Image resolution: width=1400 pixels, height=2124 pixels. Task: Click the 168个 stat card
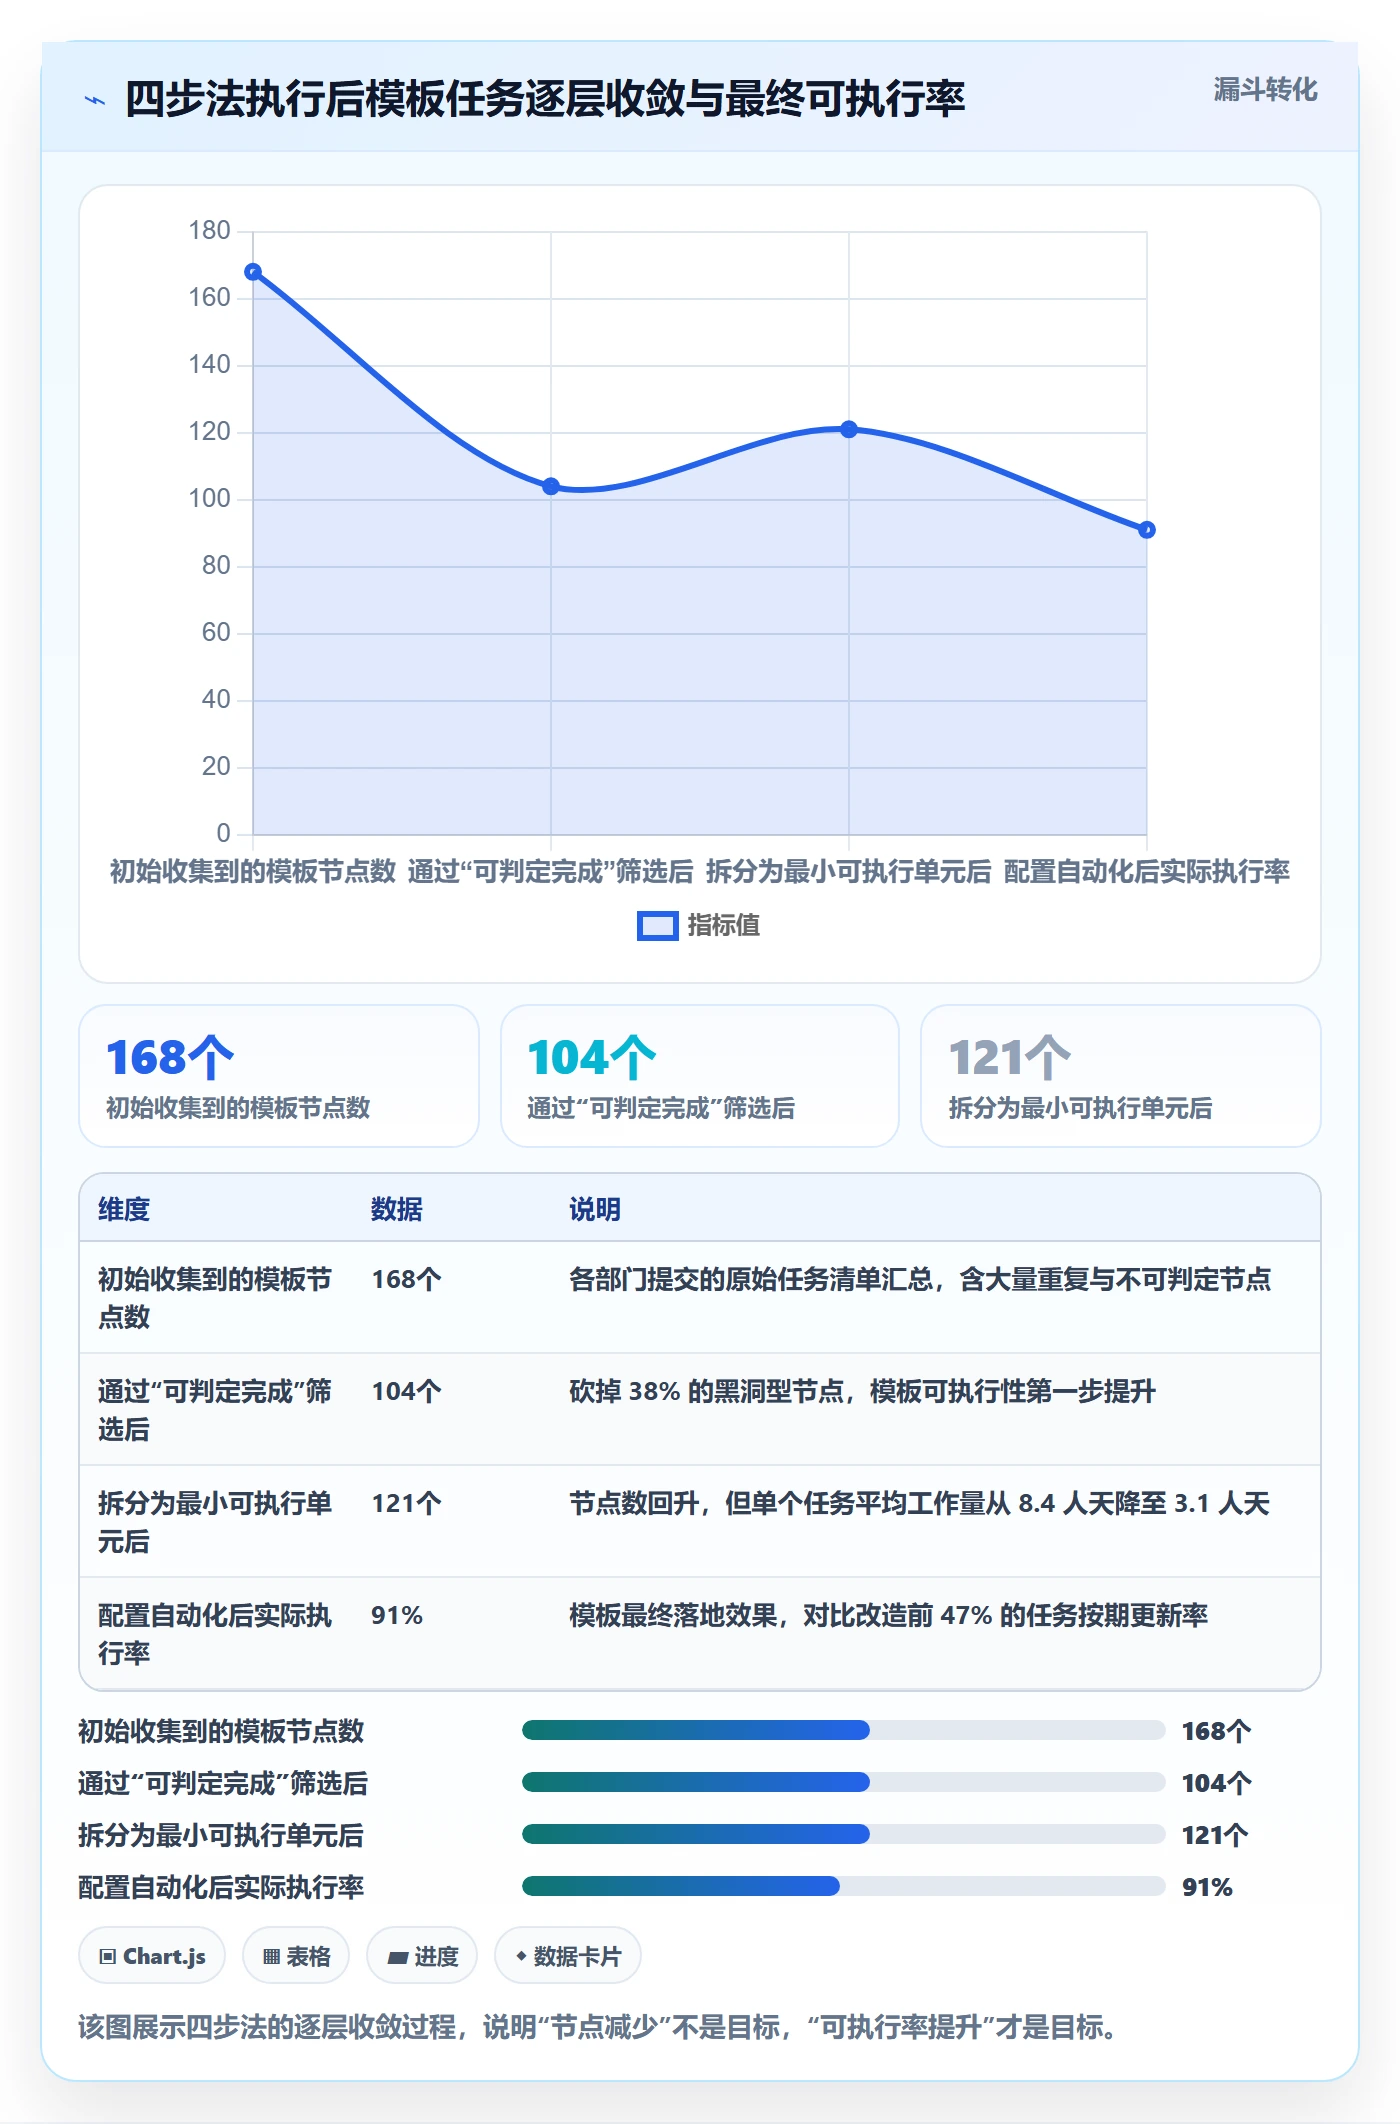tap(279, 1076)
